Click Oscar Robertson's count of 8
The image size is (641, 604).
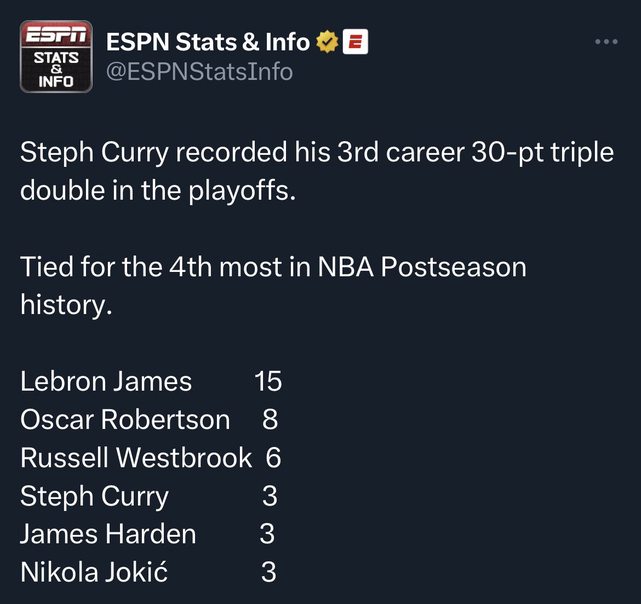tap(270, 420)
